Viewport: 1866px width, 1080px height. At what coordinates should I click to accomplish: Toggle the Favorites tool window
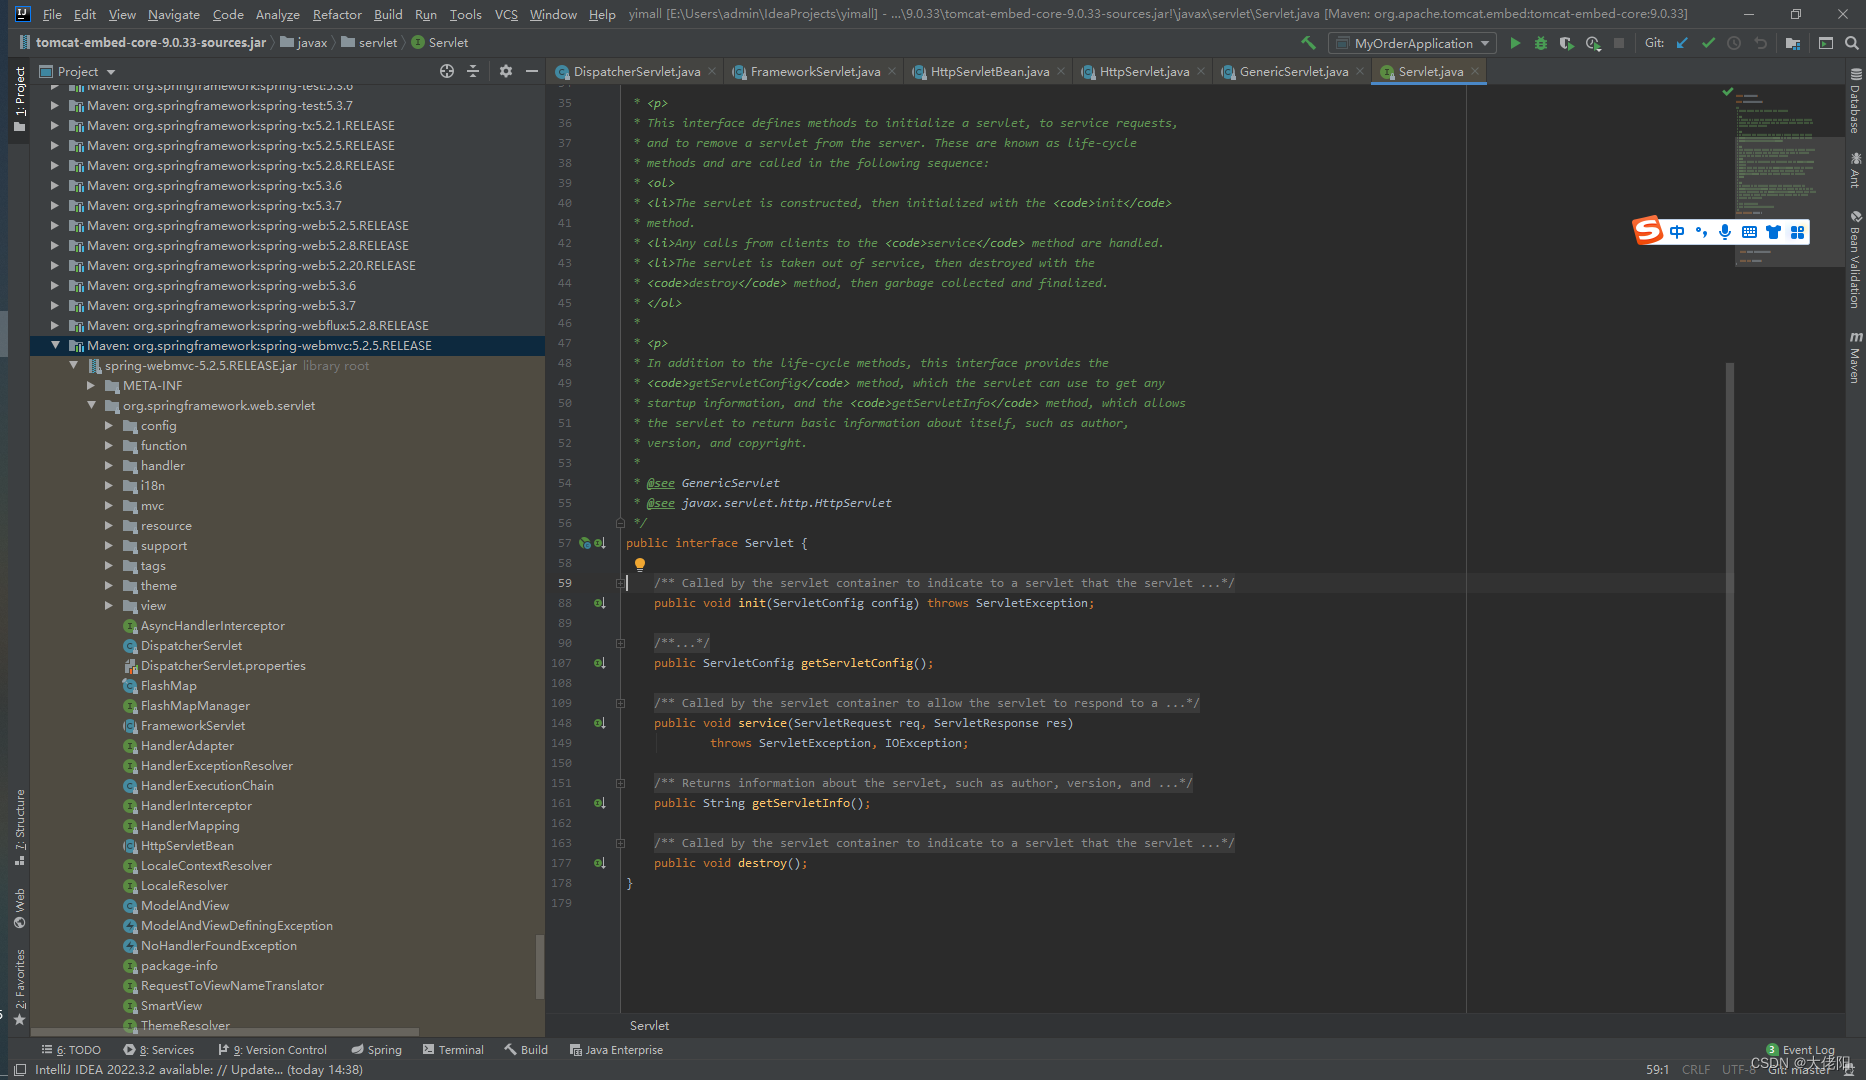click(19, 987)
